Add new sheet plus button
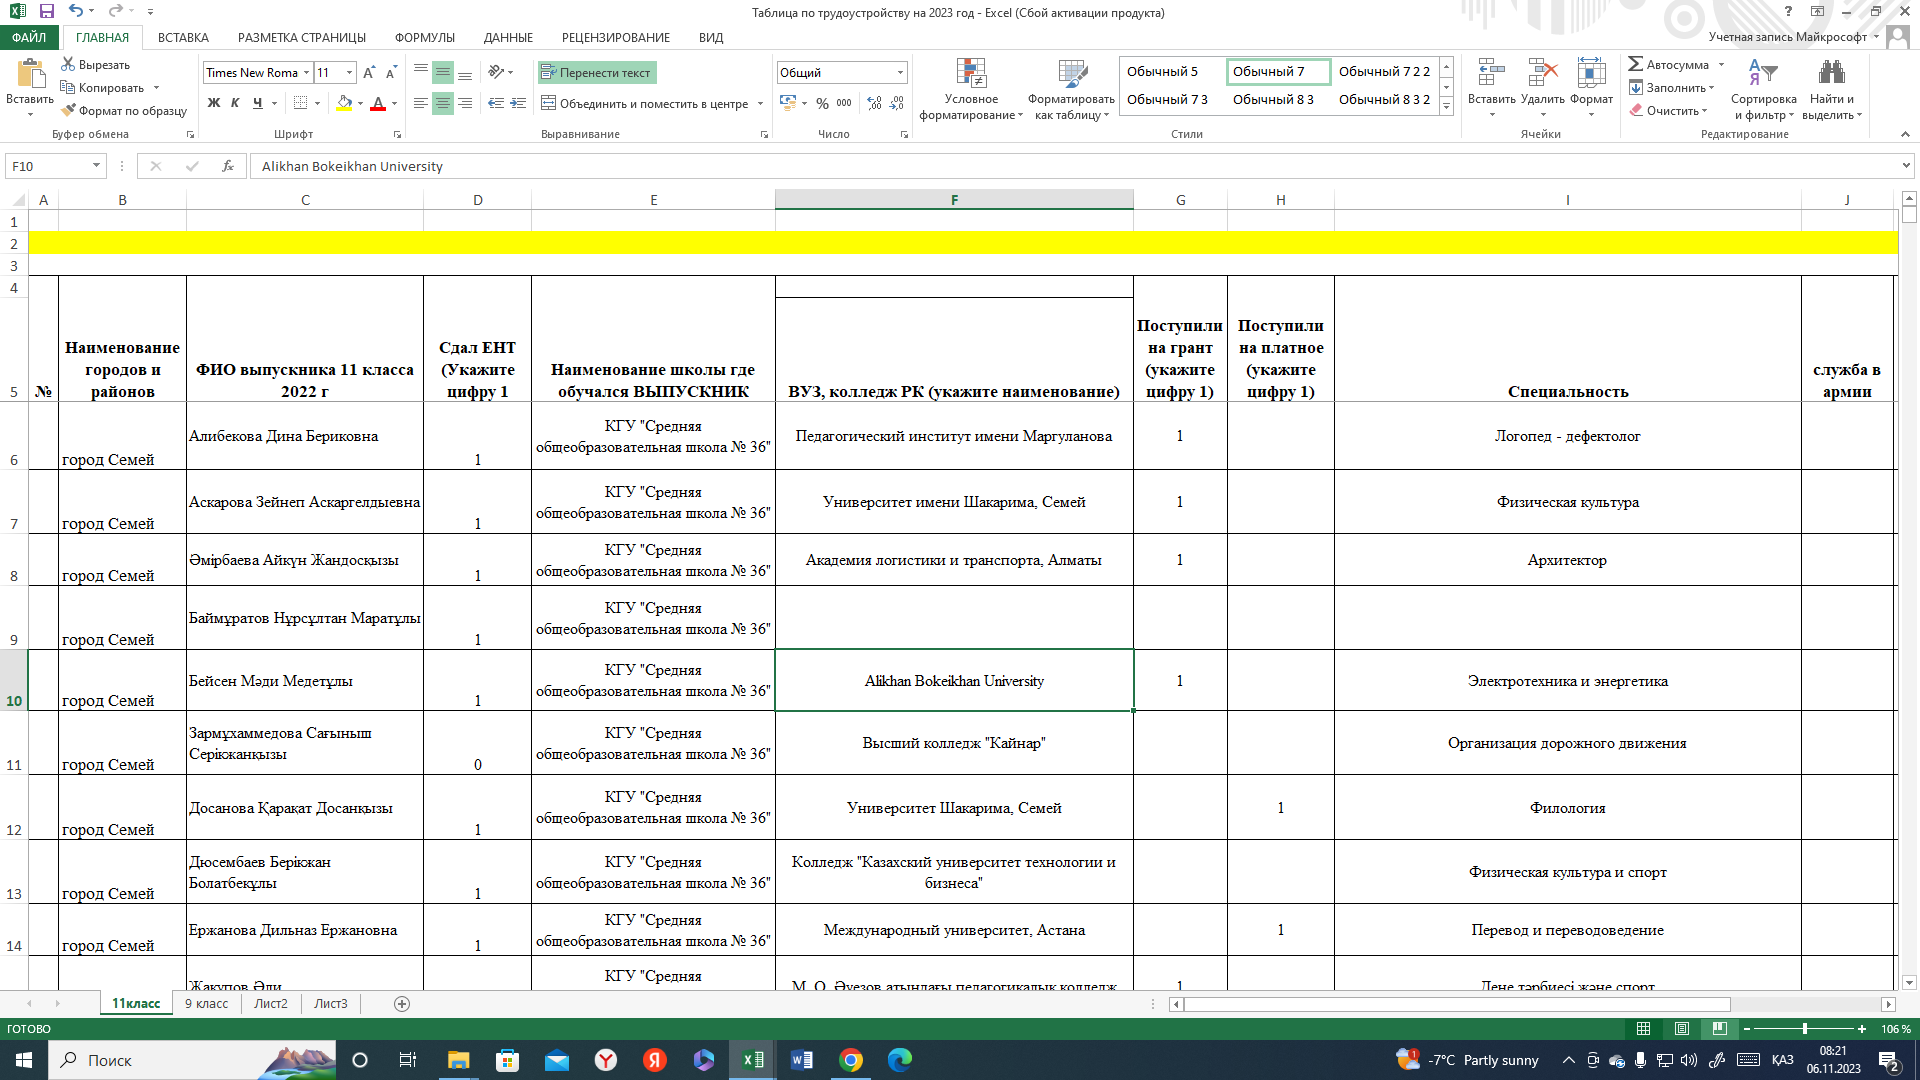The height and width of the screenshot is (1080, 1920). [x=402, y=1004]
